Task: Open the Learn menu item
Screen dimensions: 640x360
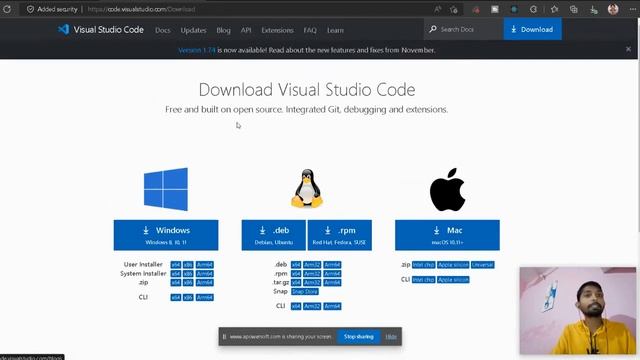Action: [335, 30]
